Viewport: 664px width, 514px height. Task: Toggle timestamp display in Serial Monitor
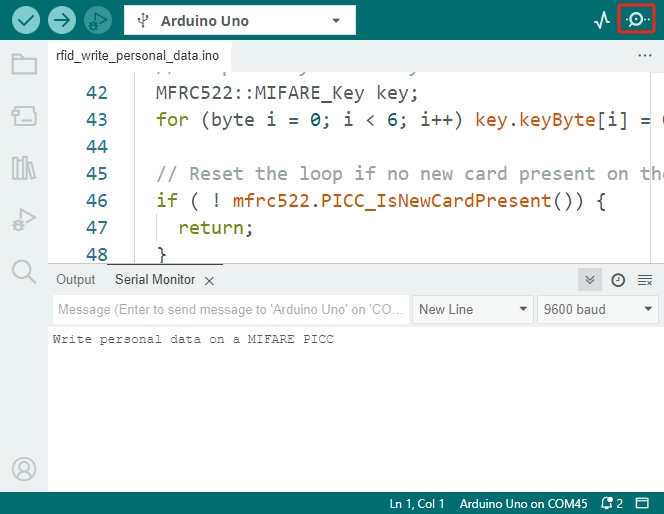[x=618, y=280]
